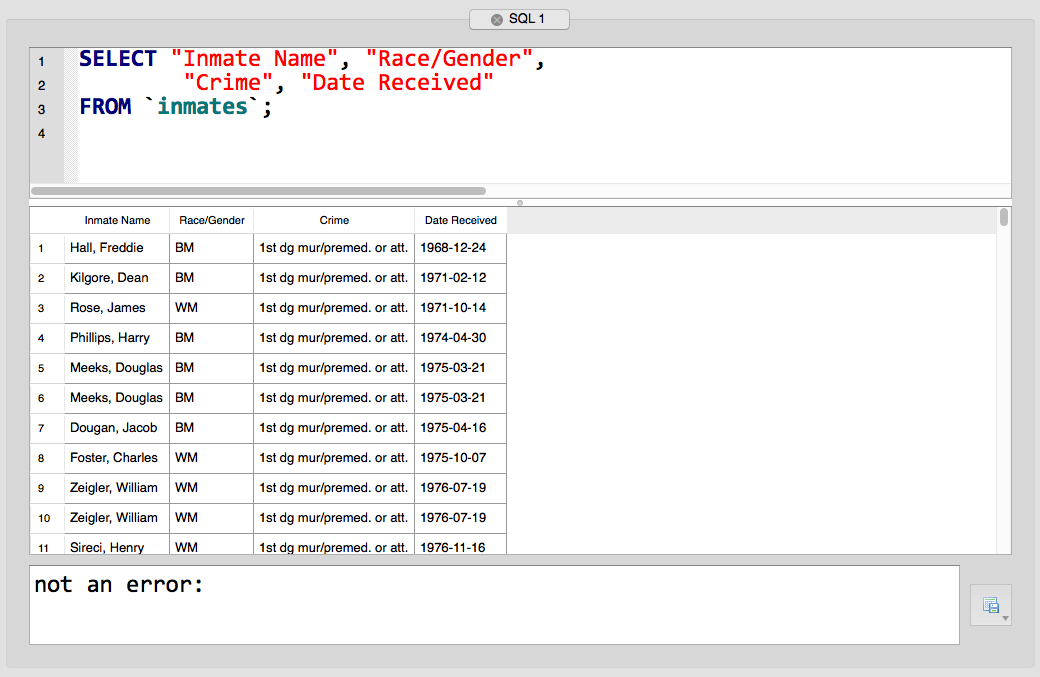Click line number 3 in the SQL editor
Viewport: 1040px width, 677px height.
41,107
